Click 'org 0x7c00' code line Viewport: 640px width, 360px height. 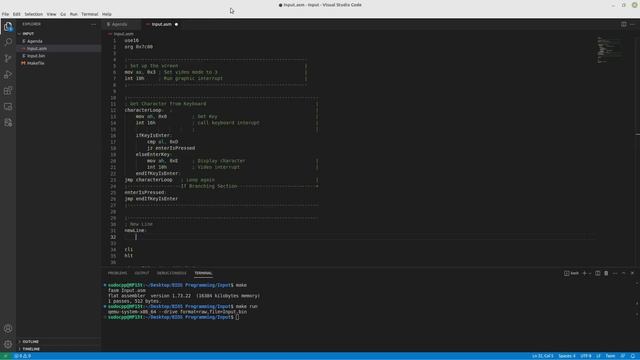point(138,47)
